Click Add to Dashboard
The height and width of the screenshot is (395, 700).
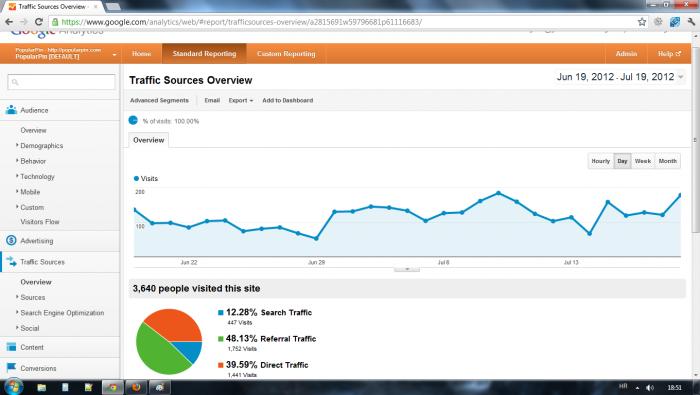288,100
